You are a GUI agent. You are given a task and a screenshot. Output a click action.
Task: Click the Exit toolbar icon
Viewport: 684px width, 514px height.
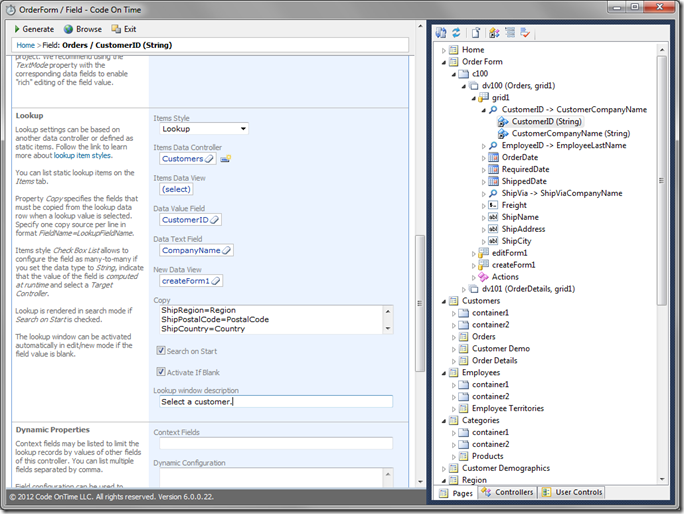pos(116,29)
